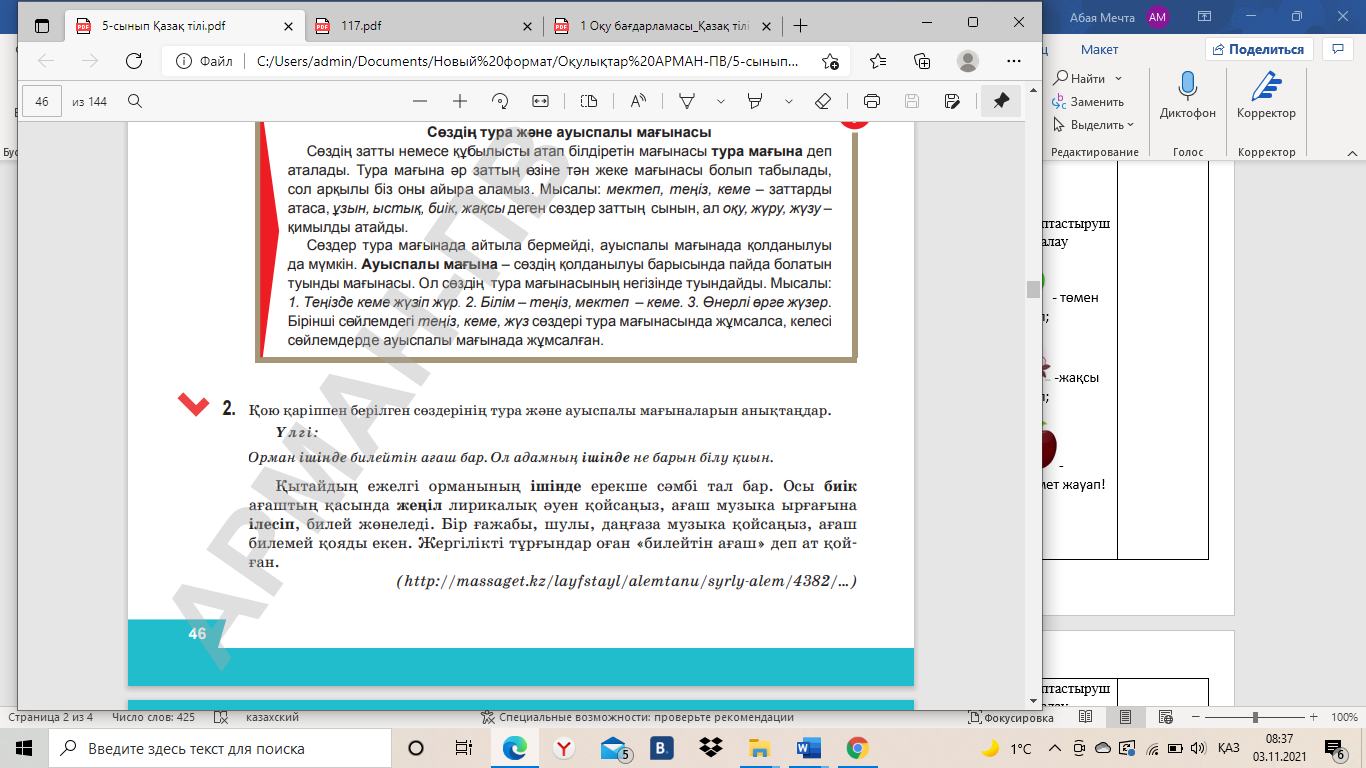
Task: Click the Поделиться button in Word
Action: click(x=1259, y=49)
